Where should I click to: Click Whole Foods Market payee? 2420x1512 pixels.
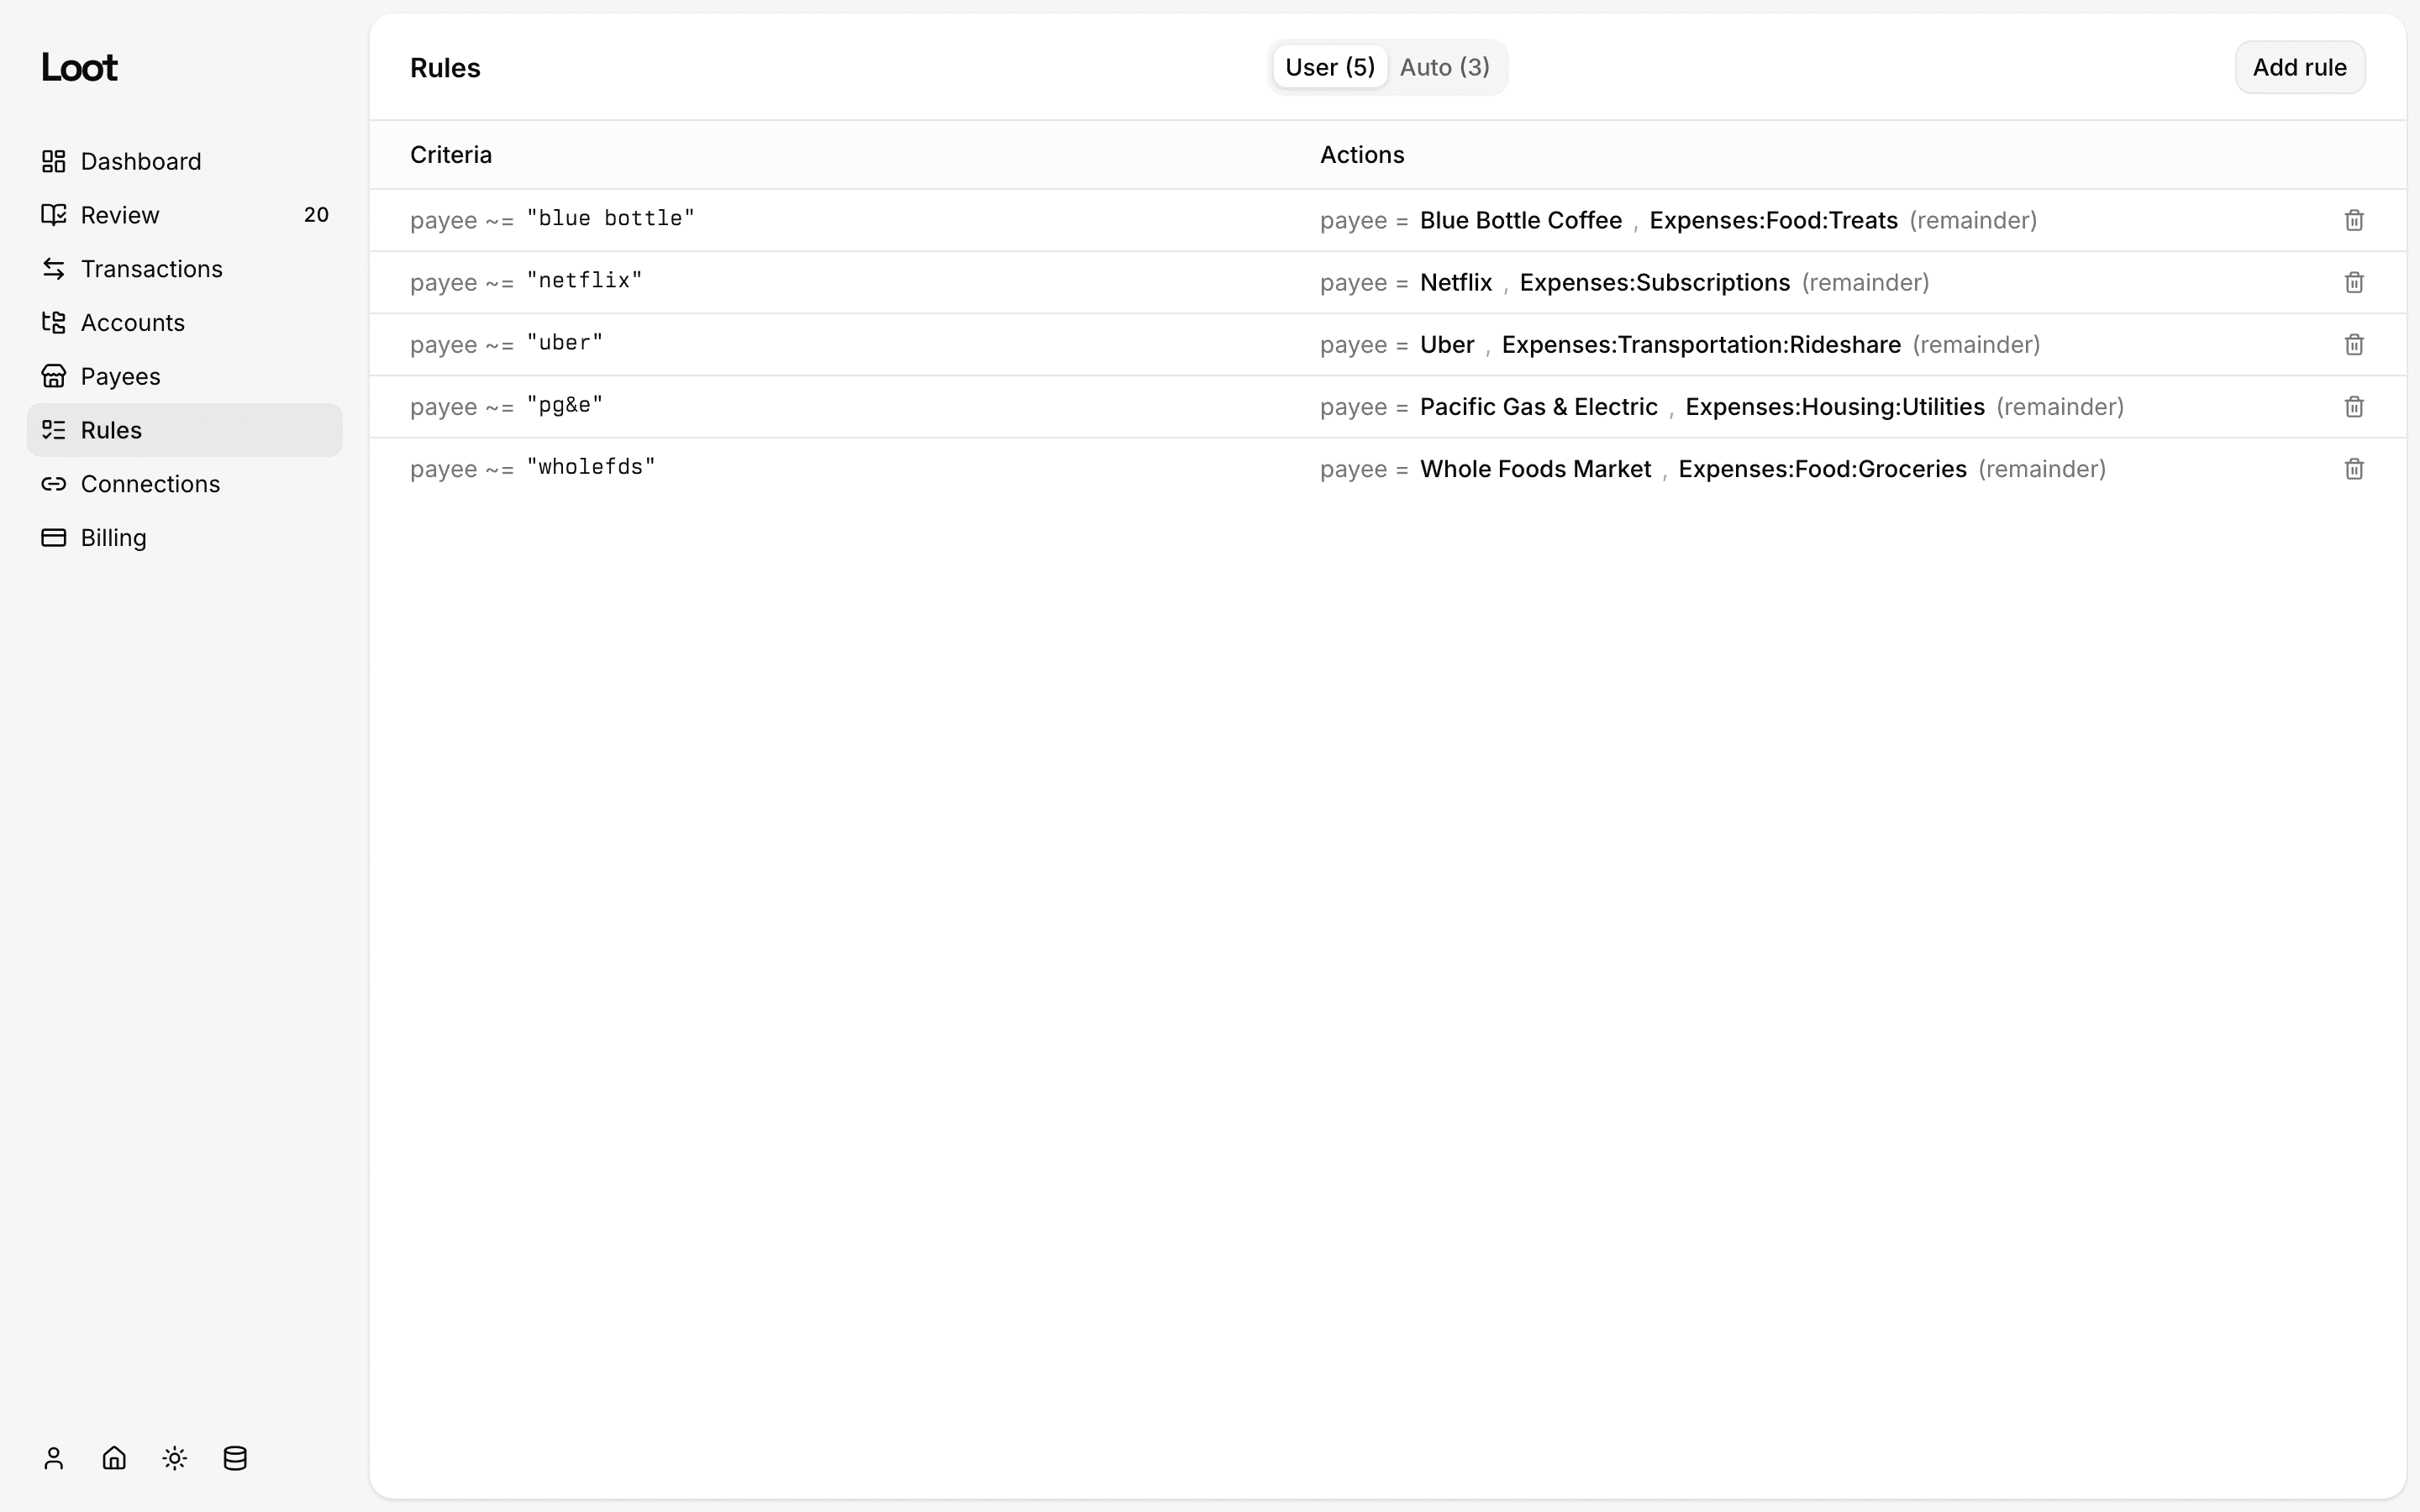pyautogui.click(x=1535, y=469)
